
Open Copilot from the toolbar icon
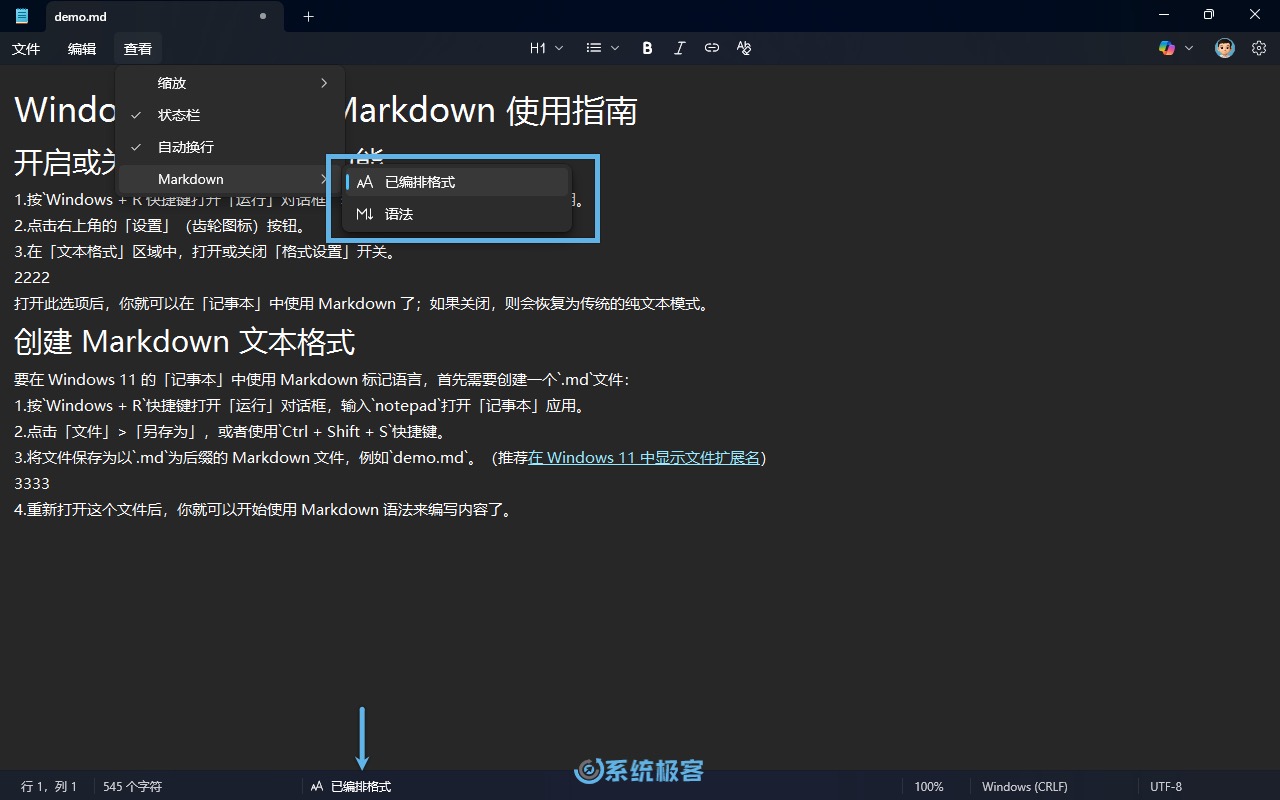coord(1167,48)
